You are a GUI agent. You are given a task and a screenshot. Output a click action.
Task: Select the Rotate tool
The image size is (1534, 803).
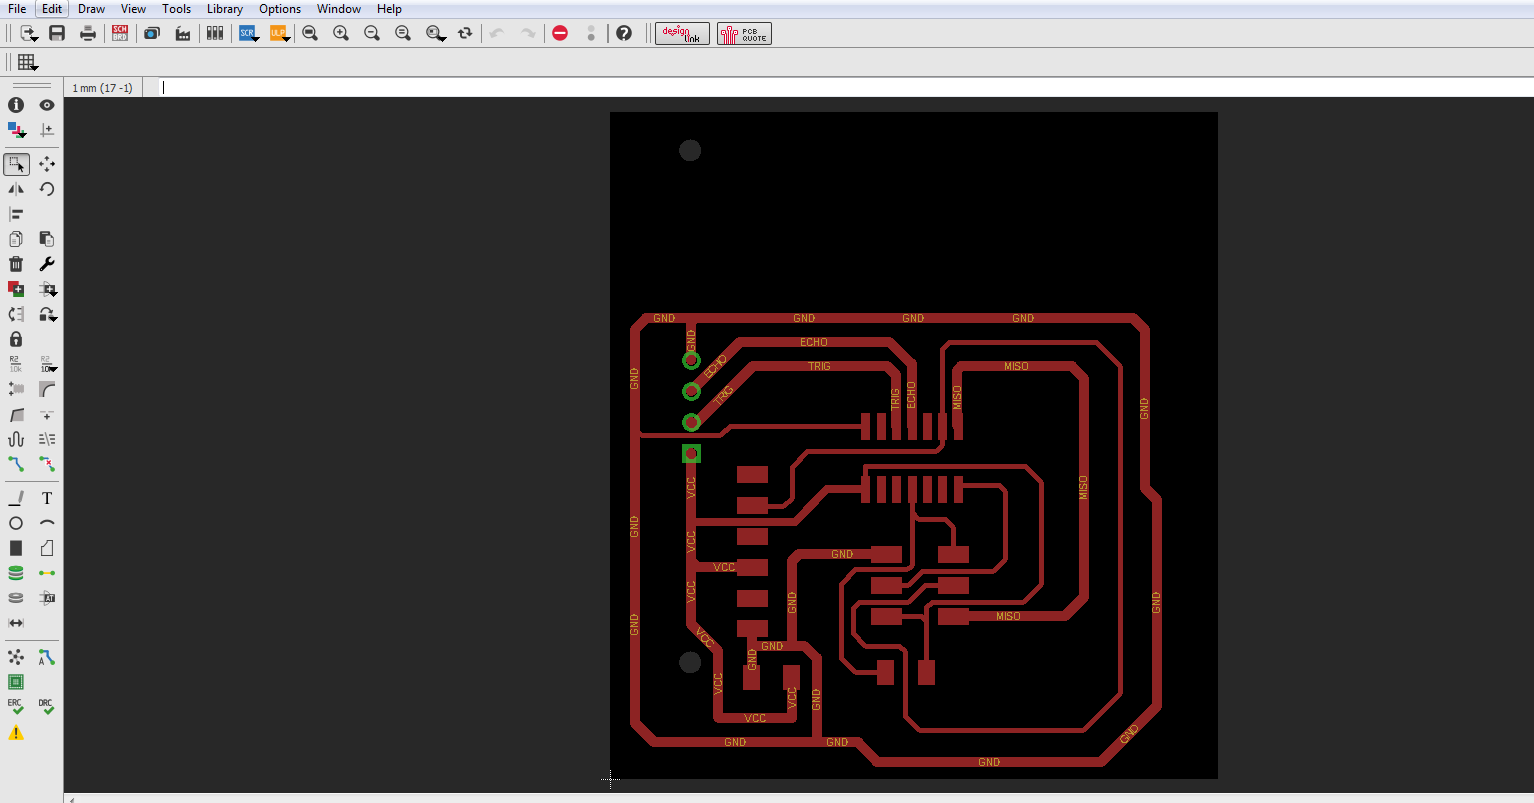click(x=47, y=189)
